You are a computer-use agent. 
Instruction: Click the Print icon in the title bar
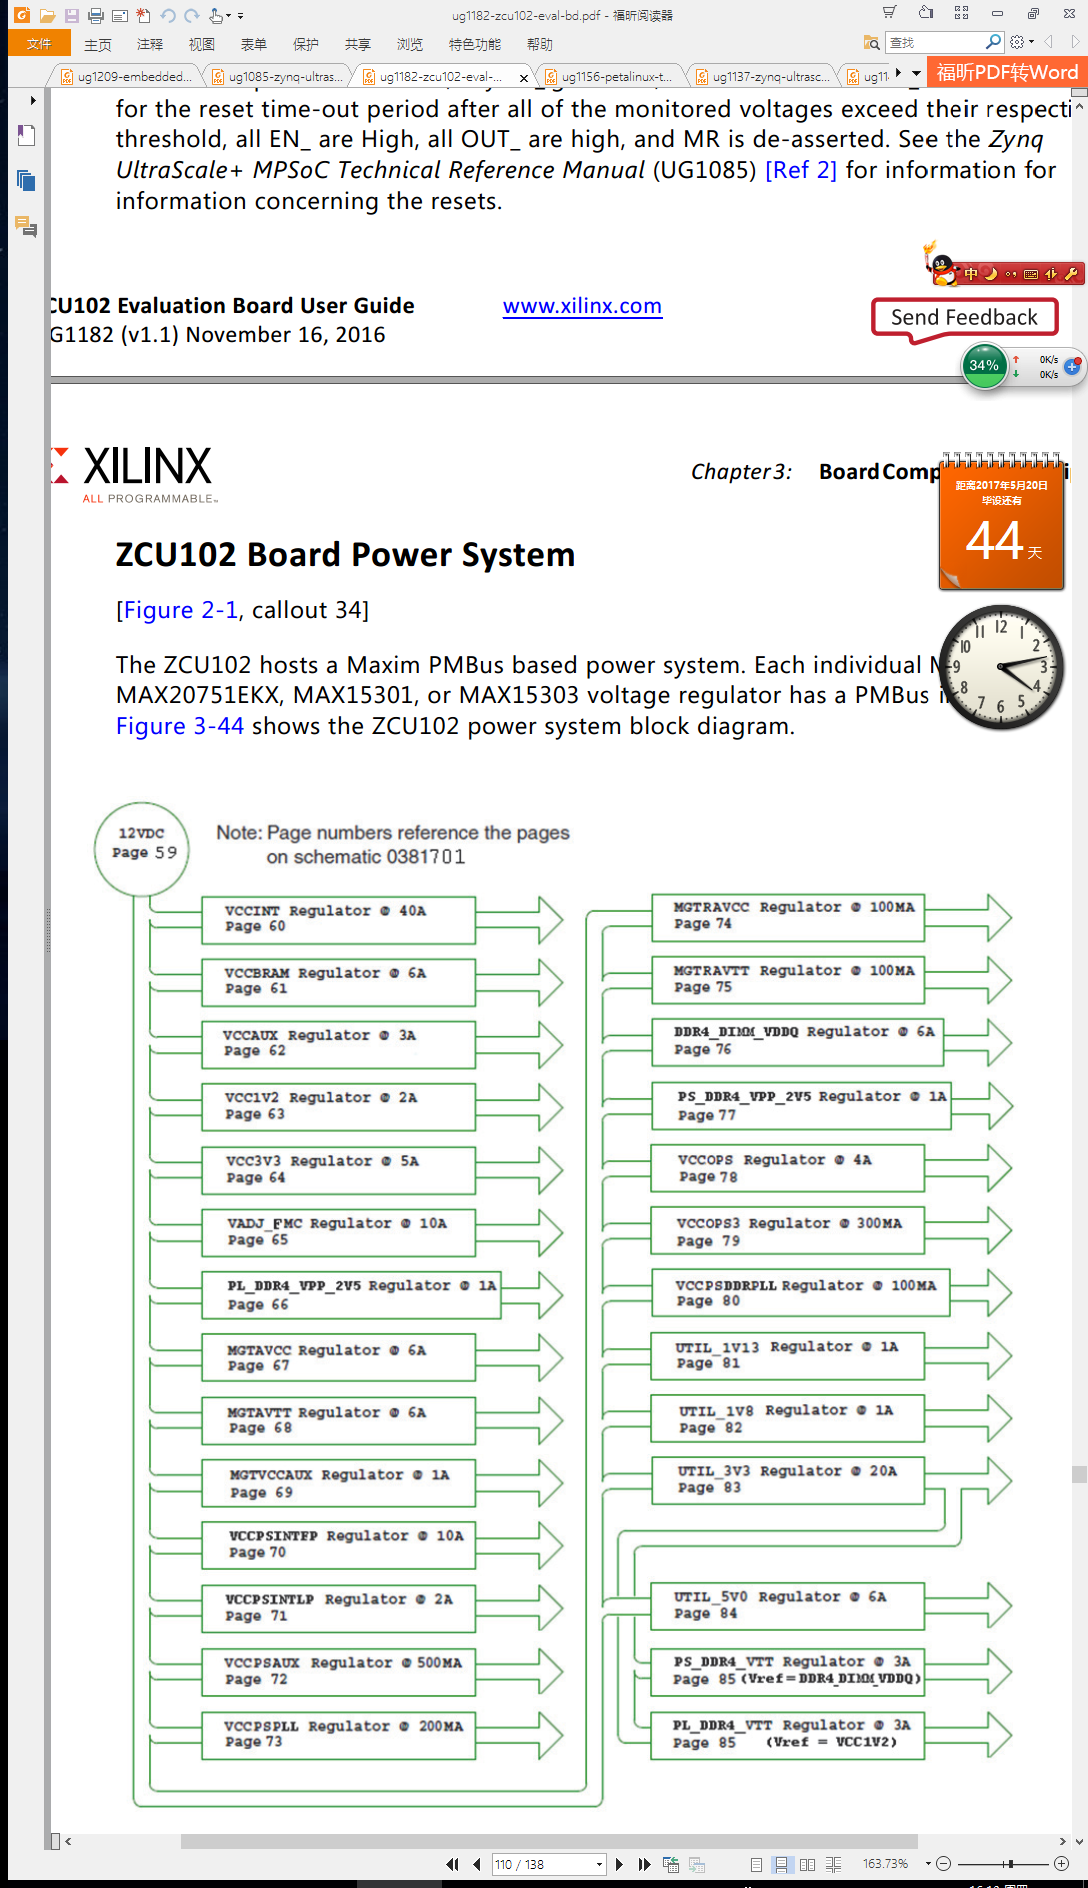[96, 15]
